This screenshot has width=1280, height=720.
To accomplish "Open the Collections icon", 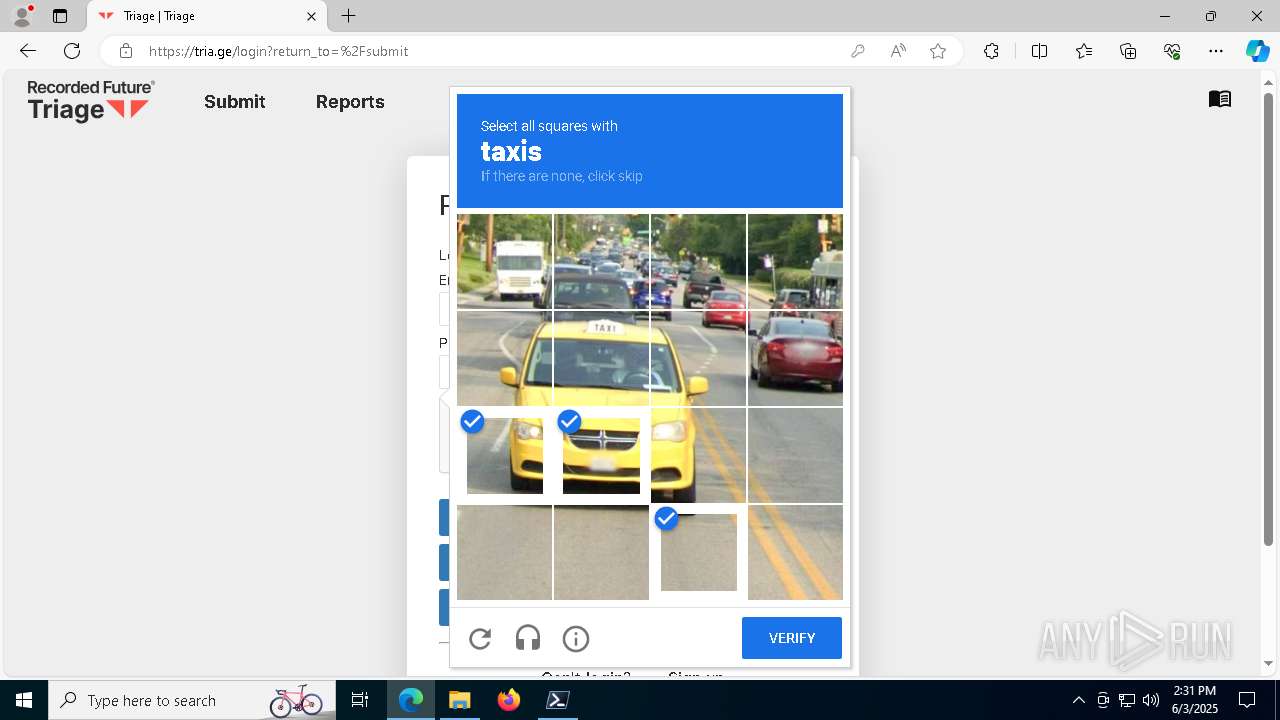I will click(1128, 51).
